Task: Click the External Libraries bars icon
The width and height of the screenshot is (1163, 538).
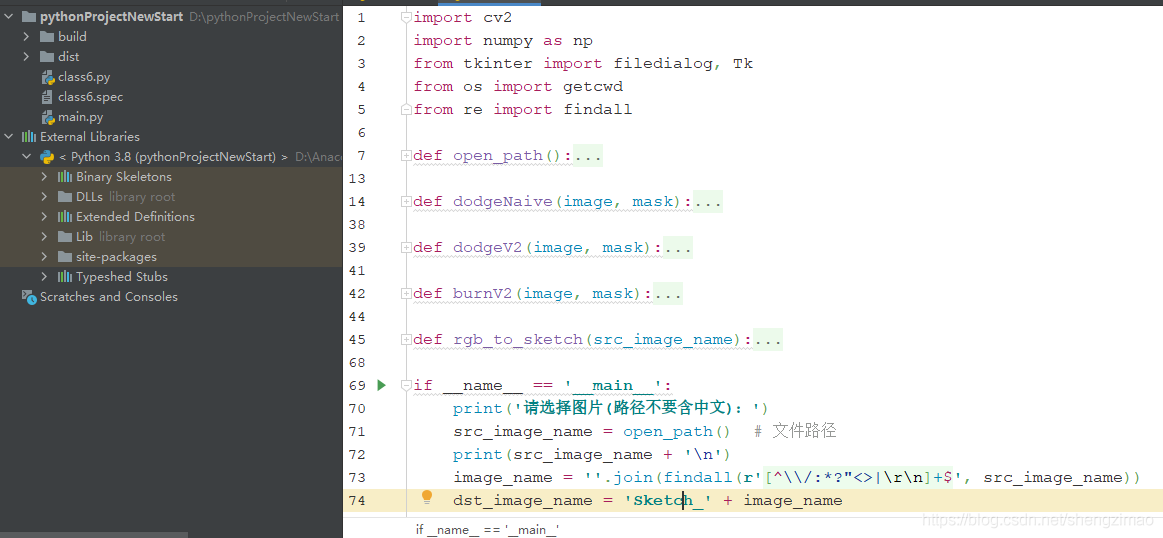Action: coord(28,137)
